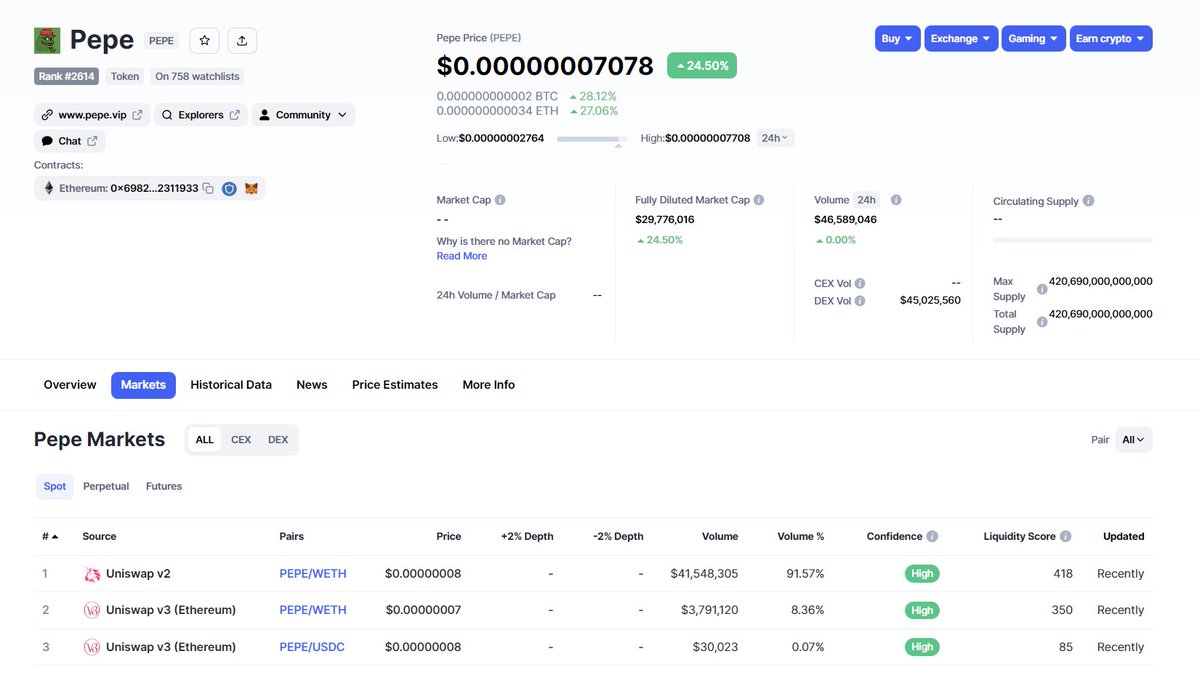
Task: Open the Earn crypto dropdown
Action: pos(1111,39)
